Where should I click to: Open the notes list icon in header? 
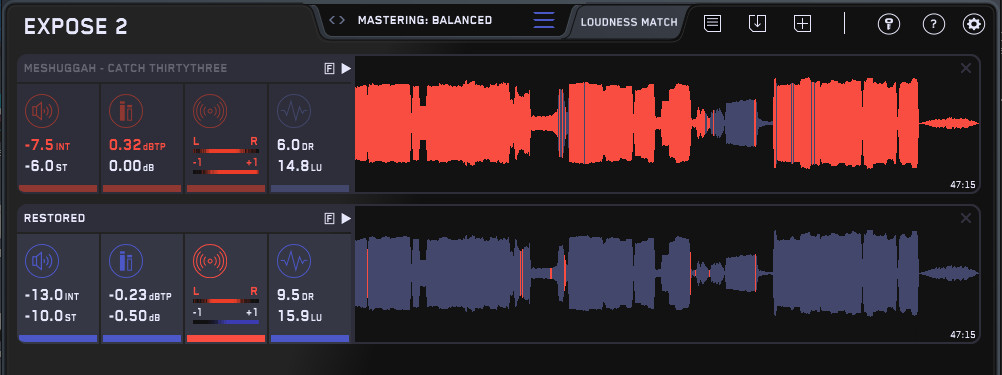coord(713,24)
